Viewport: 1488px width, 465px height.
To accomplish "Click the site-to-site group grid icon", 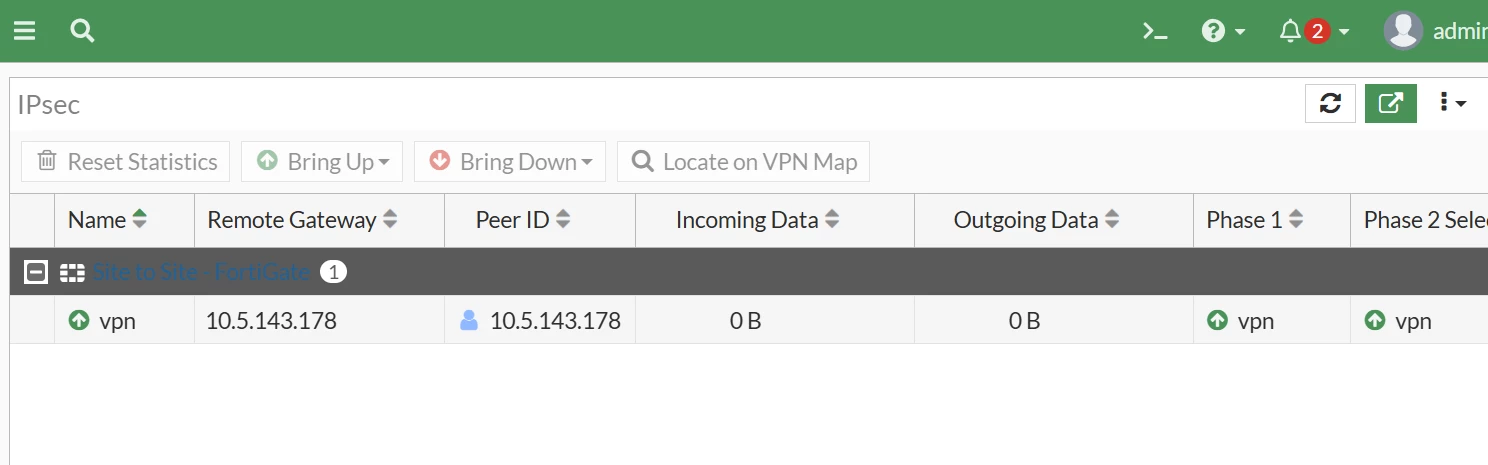I will (x=71, y=272).
